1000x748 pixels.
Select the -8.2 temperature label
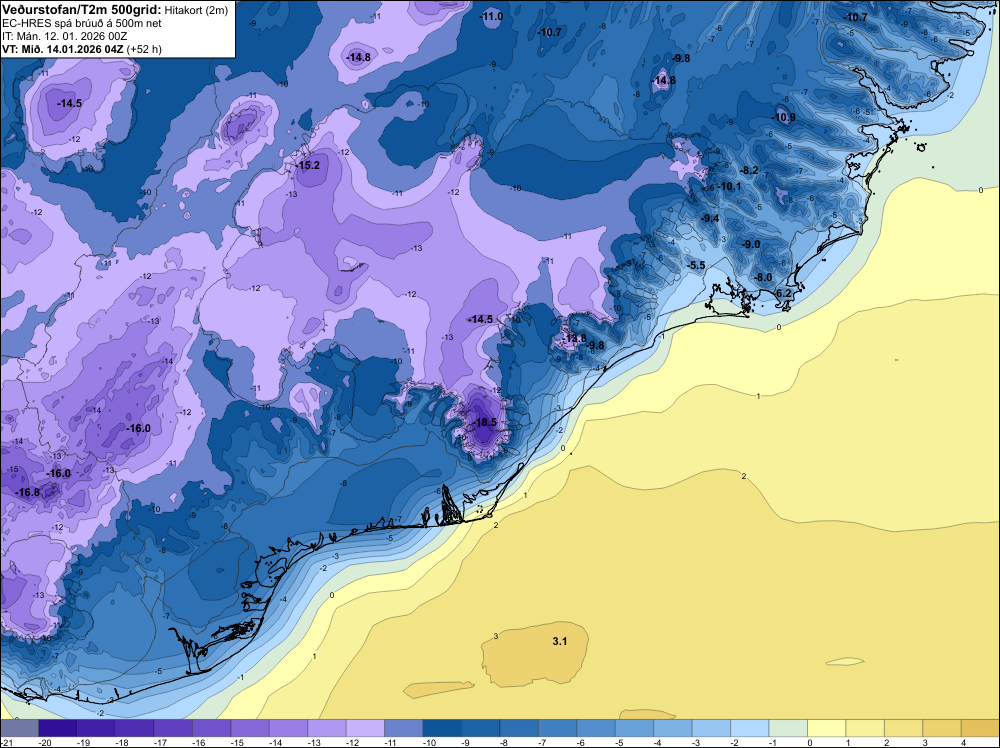coord(749,170)
